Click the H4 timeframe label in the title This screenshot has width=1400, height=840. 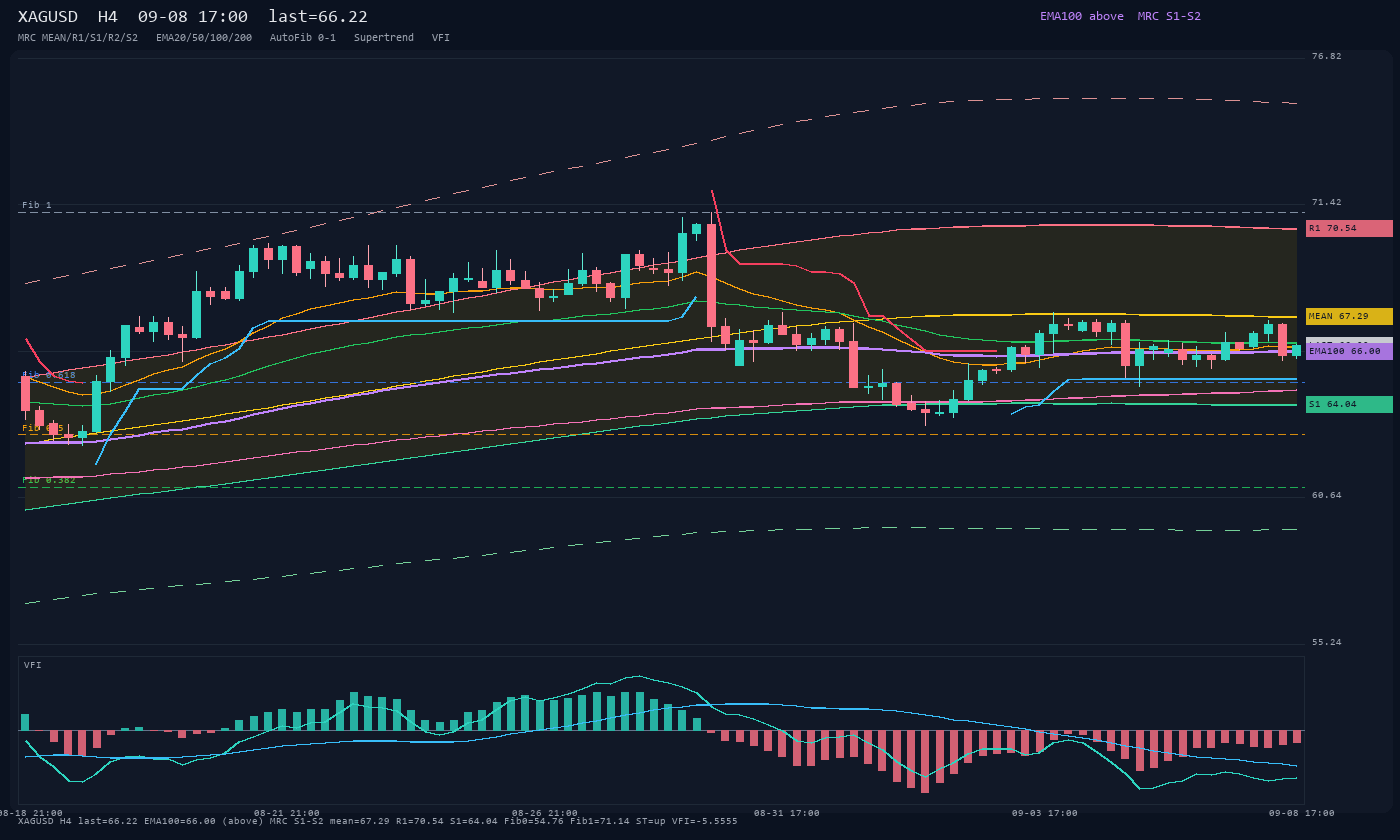108,17
